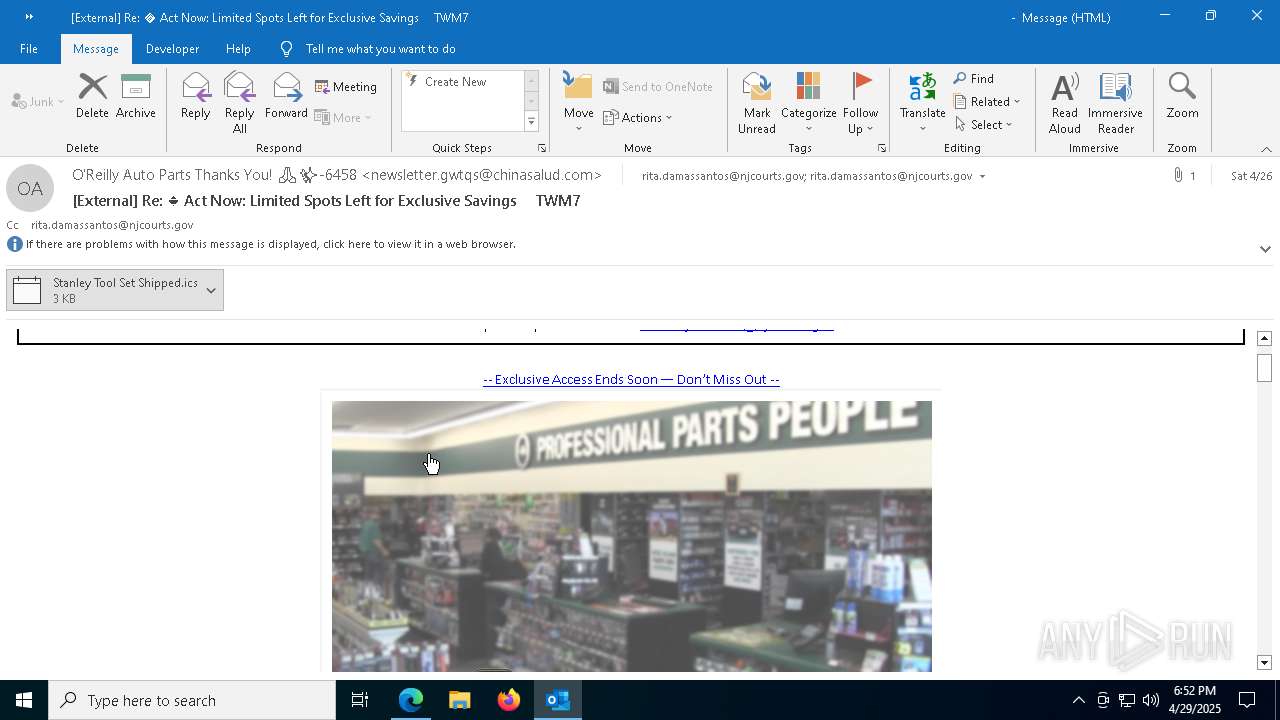This screenshot has height=720, width=1280.
Task: Archive the message
Action: pyautogui.click(x=136, y=97)
